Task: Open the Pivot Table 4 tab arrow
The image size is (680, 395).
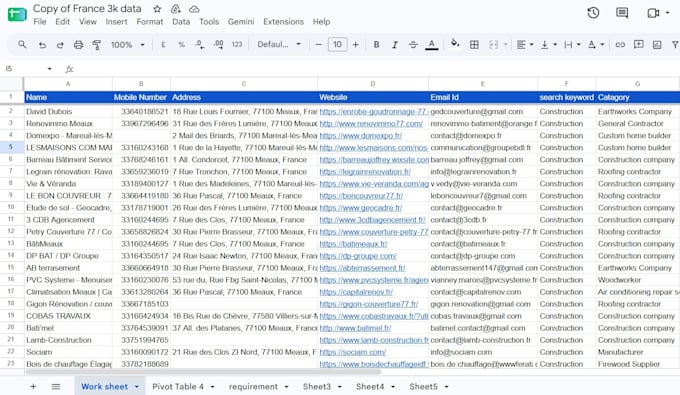Action: click(x=212, y=386)
